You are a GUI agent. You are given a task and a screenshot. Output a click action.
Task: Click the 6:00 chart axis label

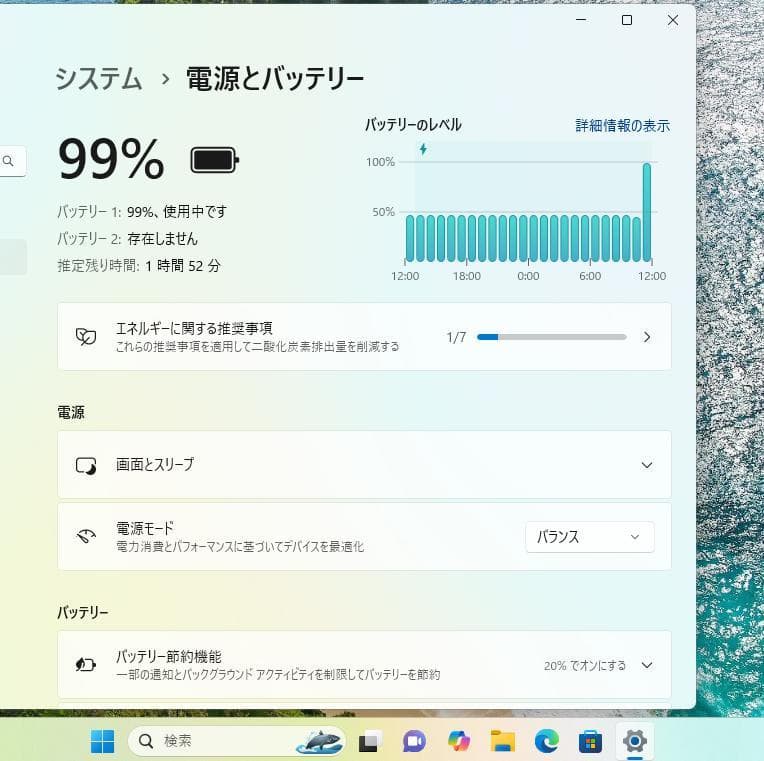590,276
